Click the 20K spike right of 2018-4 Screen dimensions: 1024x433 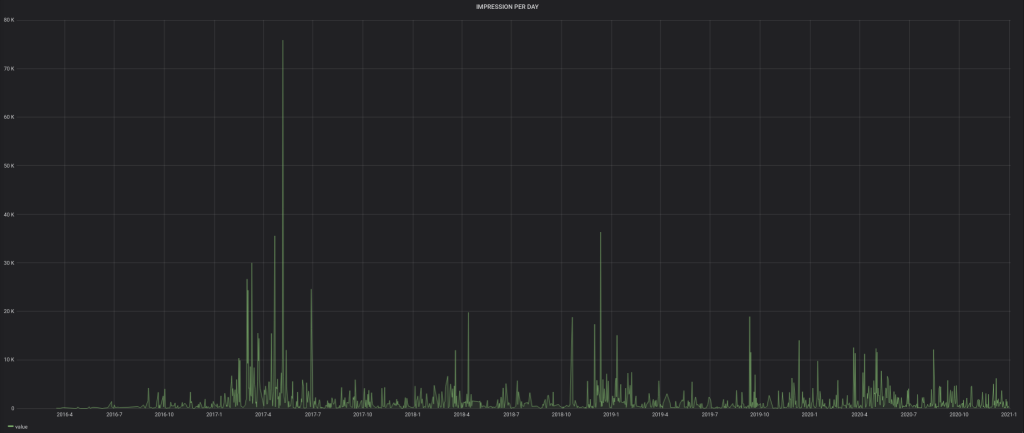coord(468,314)
